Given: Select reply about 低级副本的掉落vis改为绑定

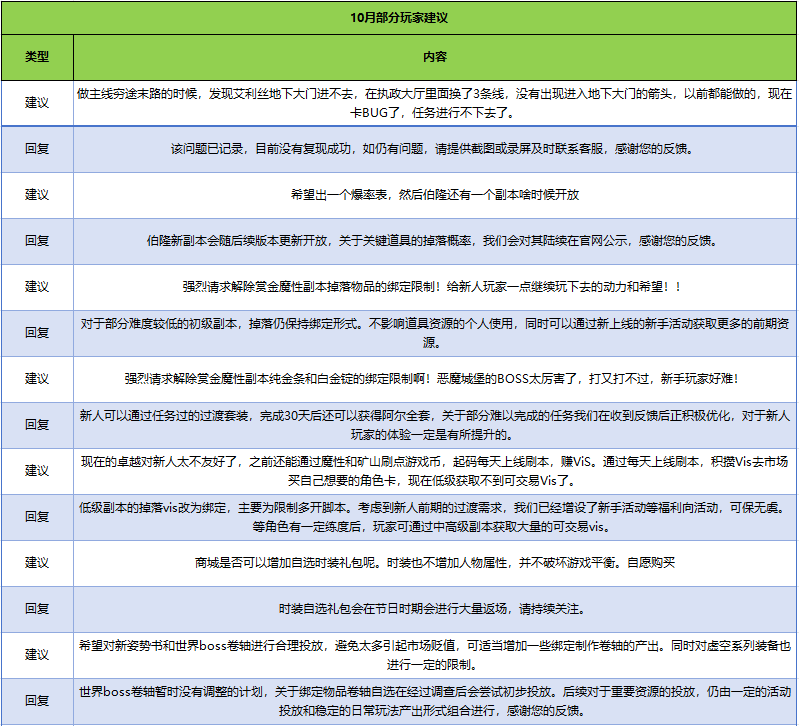Looking at the screenshot, I should pos(435,517).
